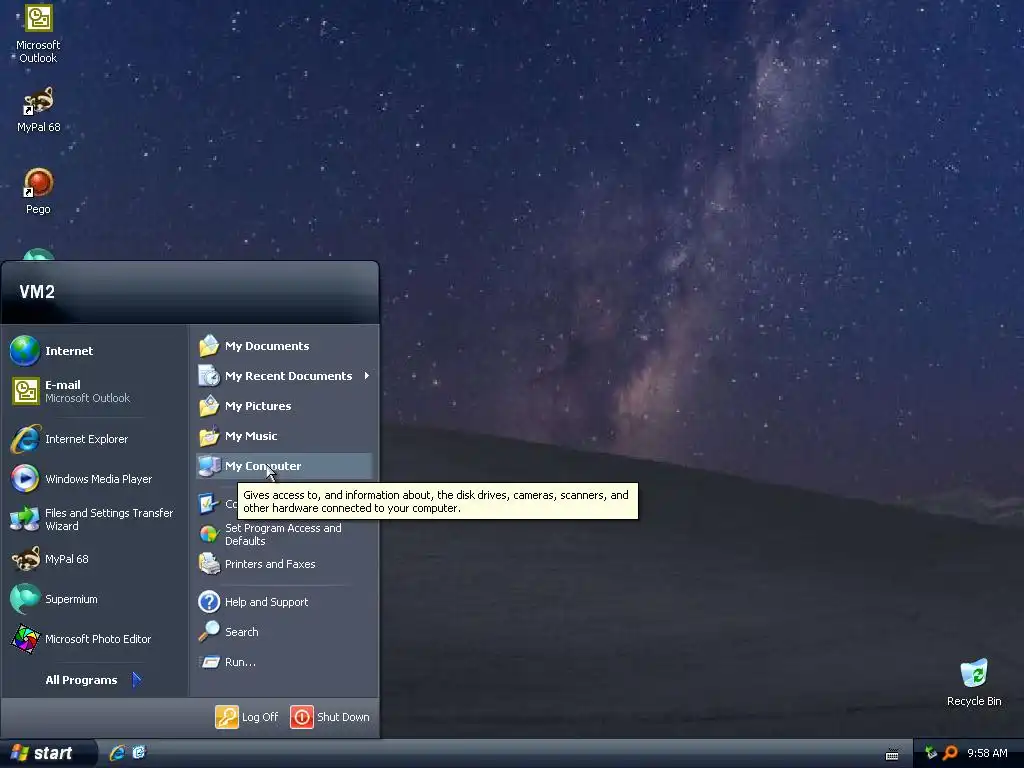Open Set Program Access and Defaults

click(284, 534)
